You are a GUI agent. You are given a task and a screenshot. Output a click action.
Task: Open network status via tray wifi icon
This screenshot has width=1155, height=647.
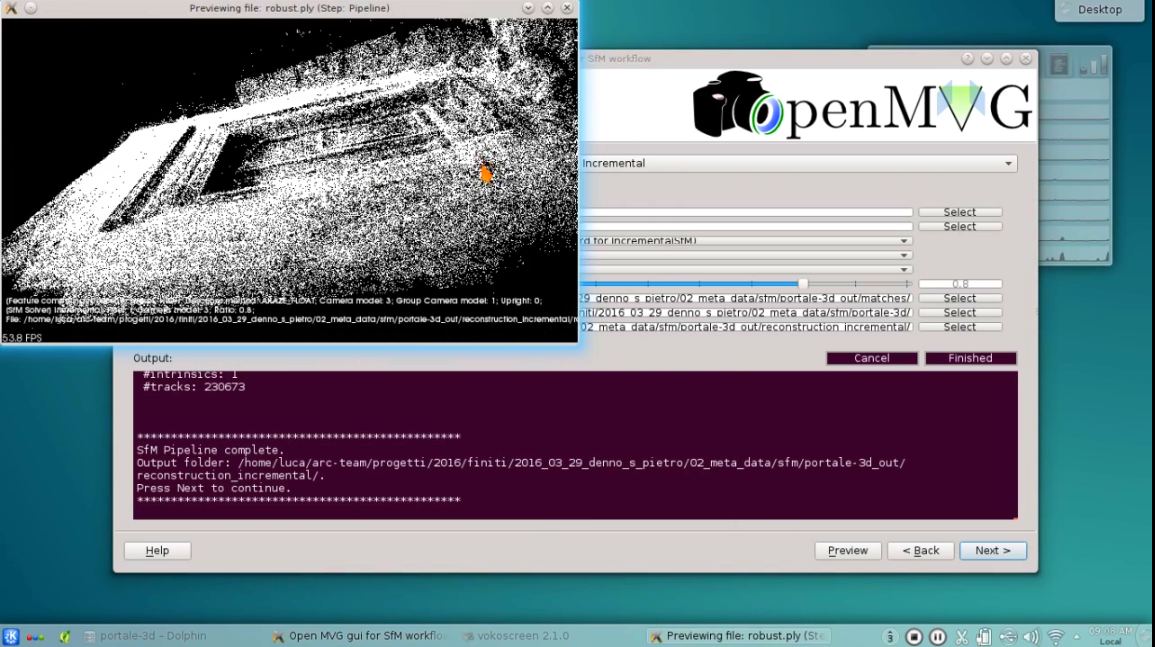(x=1055, y=636)
